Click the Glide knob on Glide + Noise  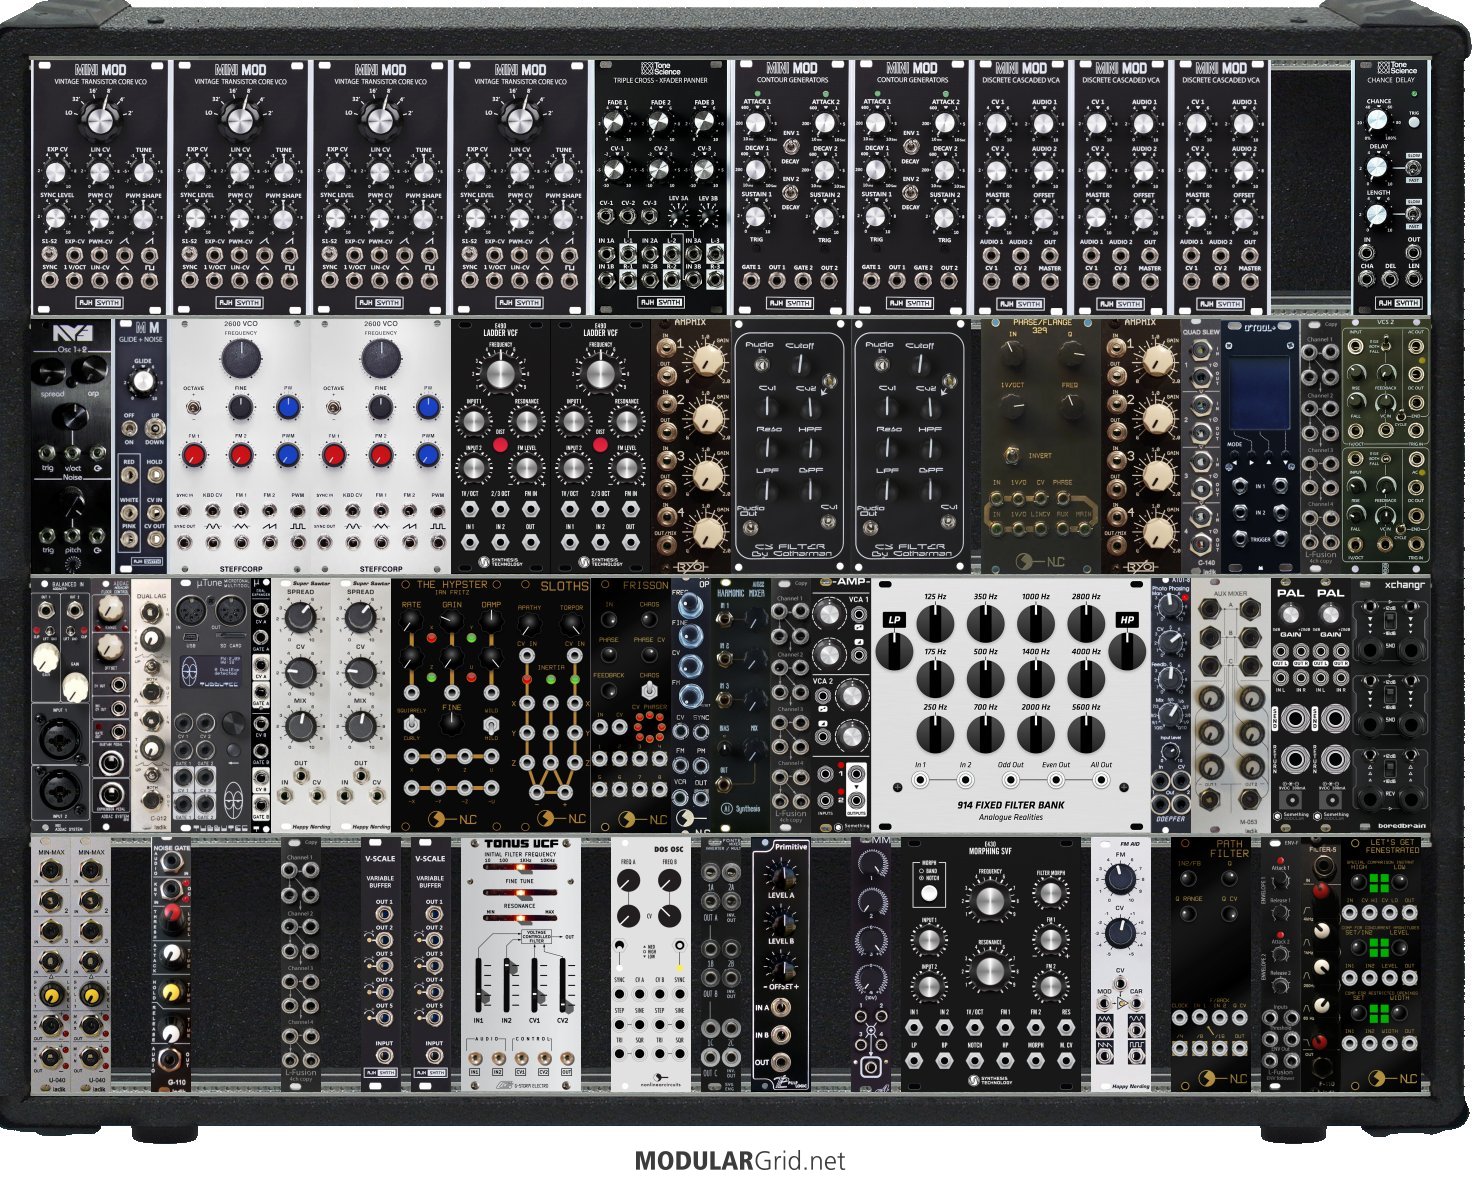(143, 381)
